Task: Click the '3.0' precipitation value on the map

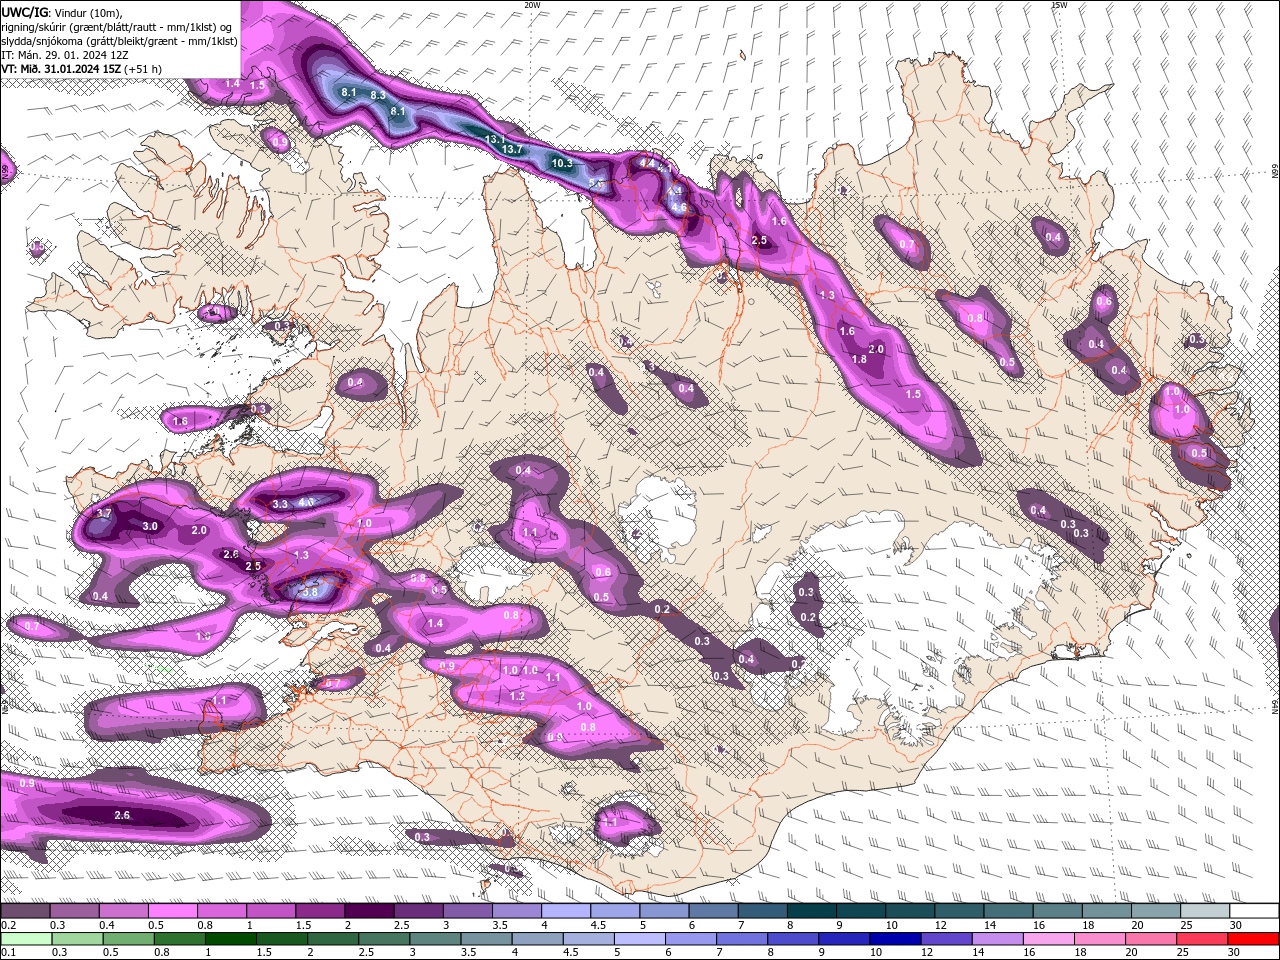Action: 150,526
